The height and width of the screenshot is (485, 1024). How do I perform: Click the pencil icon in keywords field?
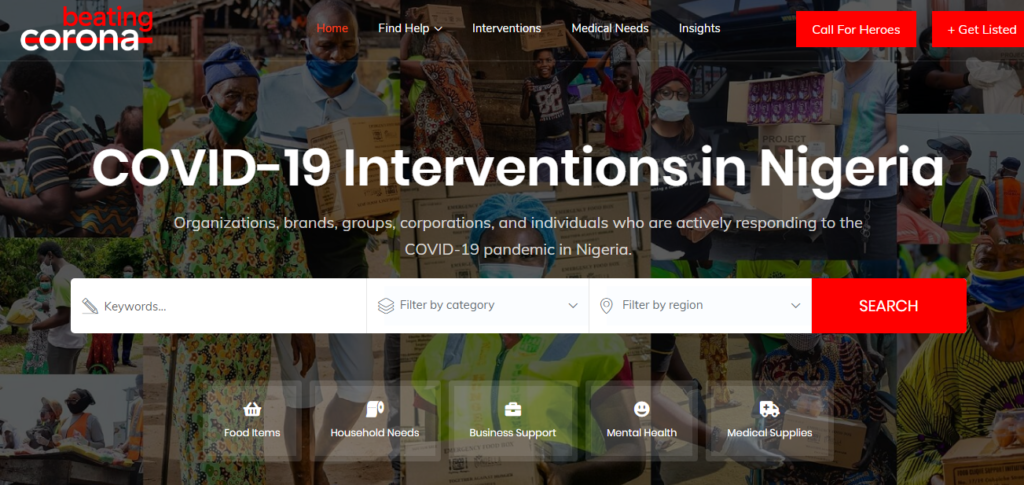(90, 305)
